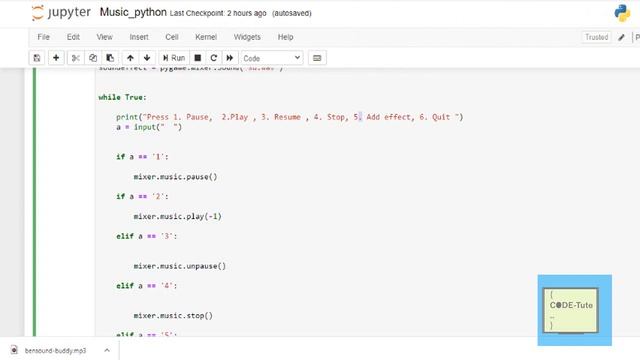Rename the notebook title Music_python

coord(133,12)
